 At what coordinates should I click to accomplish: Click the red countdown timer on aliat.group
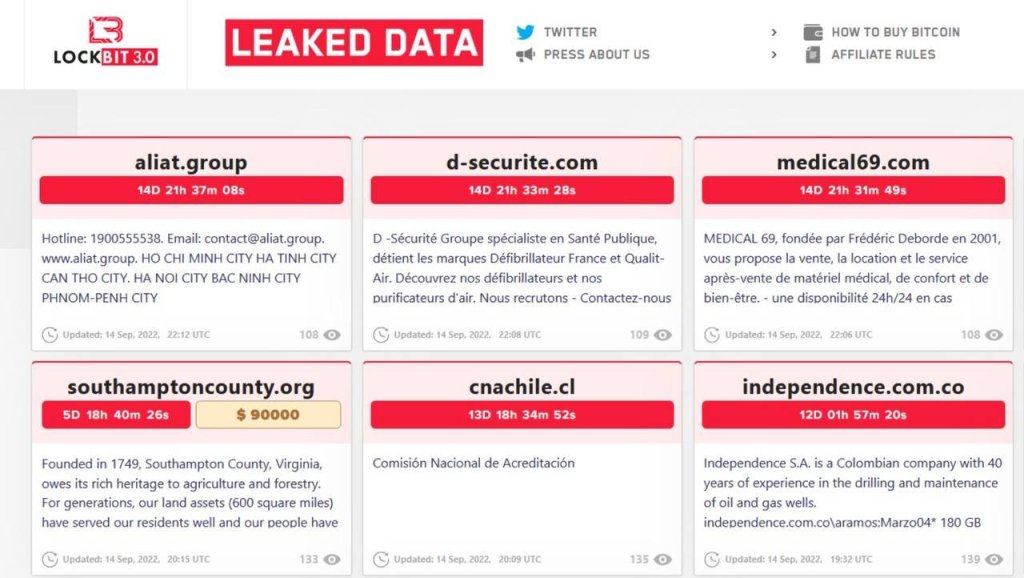191,190
